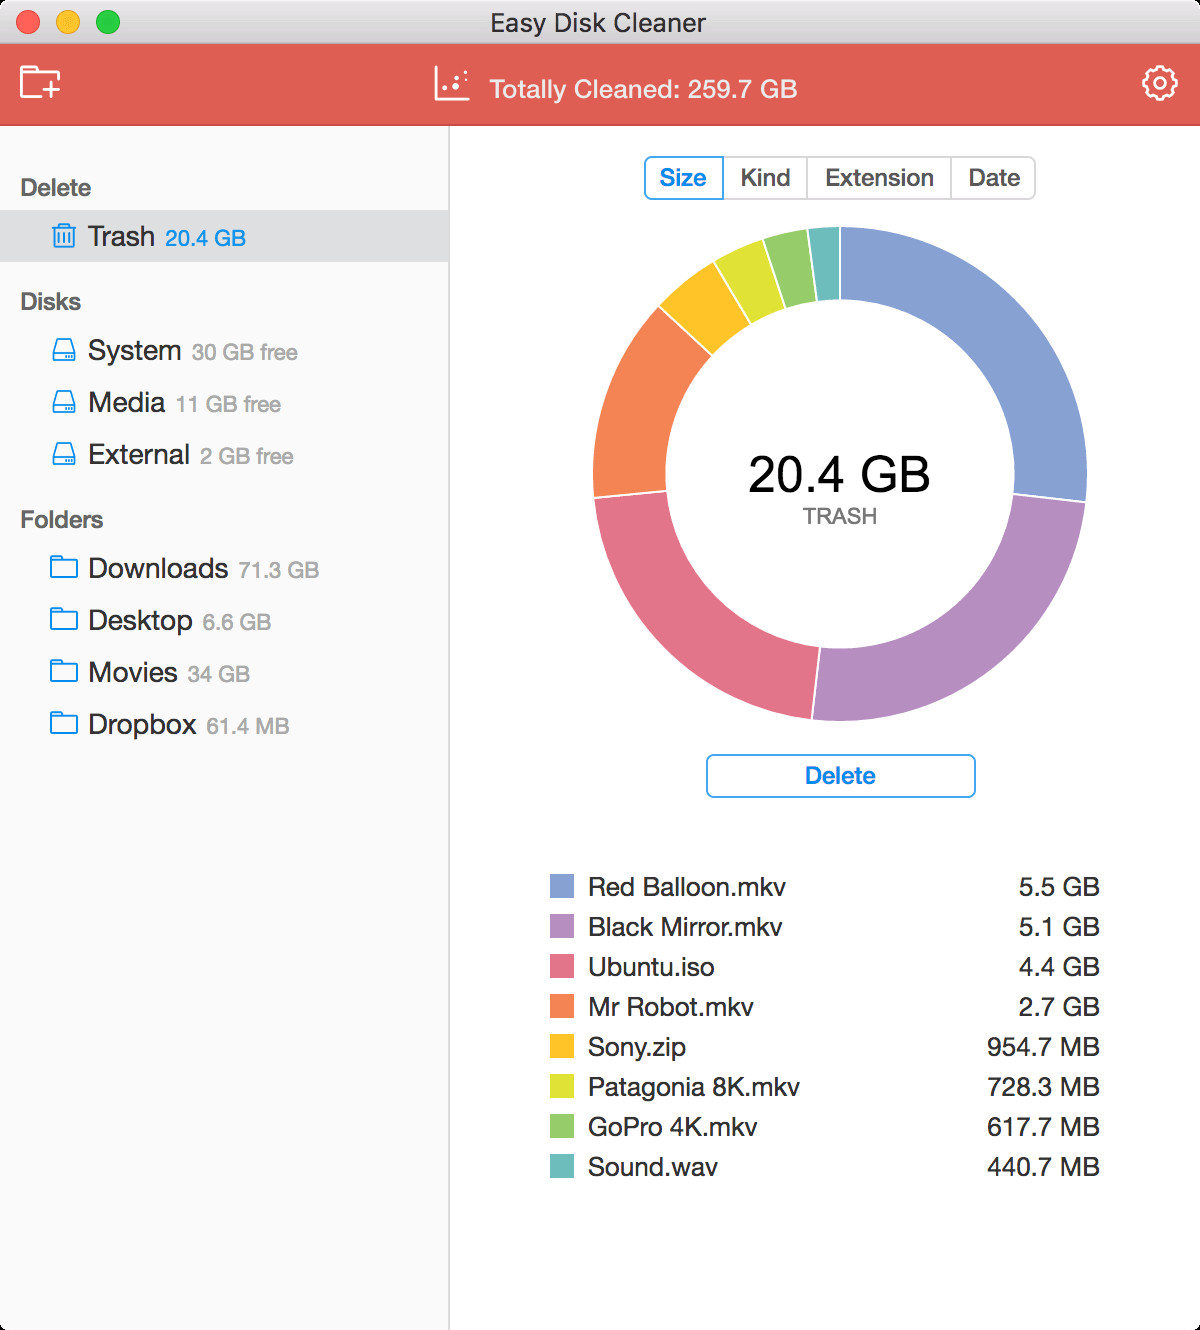Click the Mr Robot.mkv file name
The image size is (1200, 1330).
click(671, 1007)
